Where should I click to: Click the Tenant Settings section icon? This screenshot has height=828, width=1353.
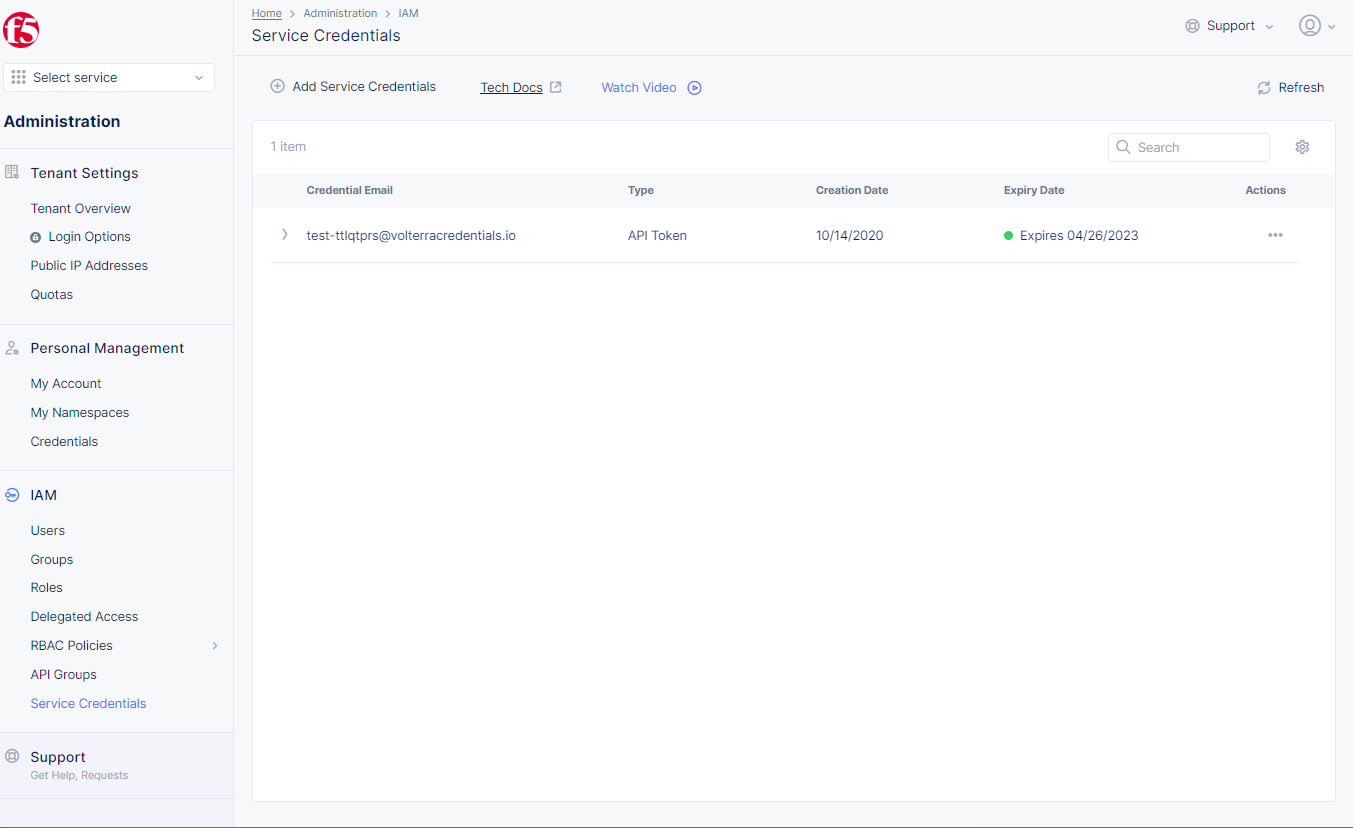(11, 172)
